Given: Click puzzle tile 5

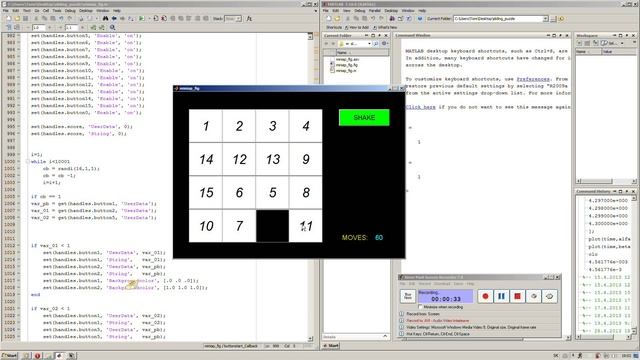Looking at the screenshot, I should coord(272,192).
